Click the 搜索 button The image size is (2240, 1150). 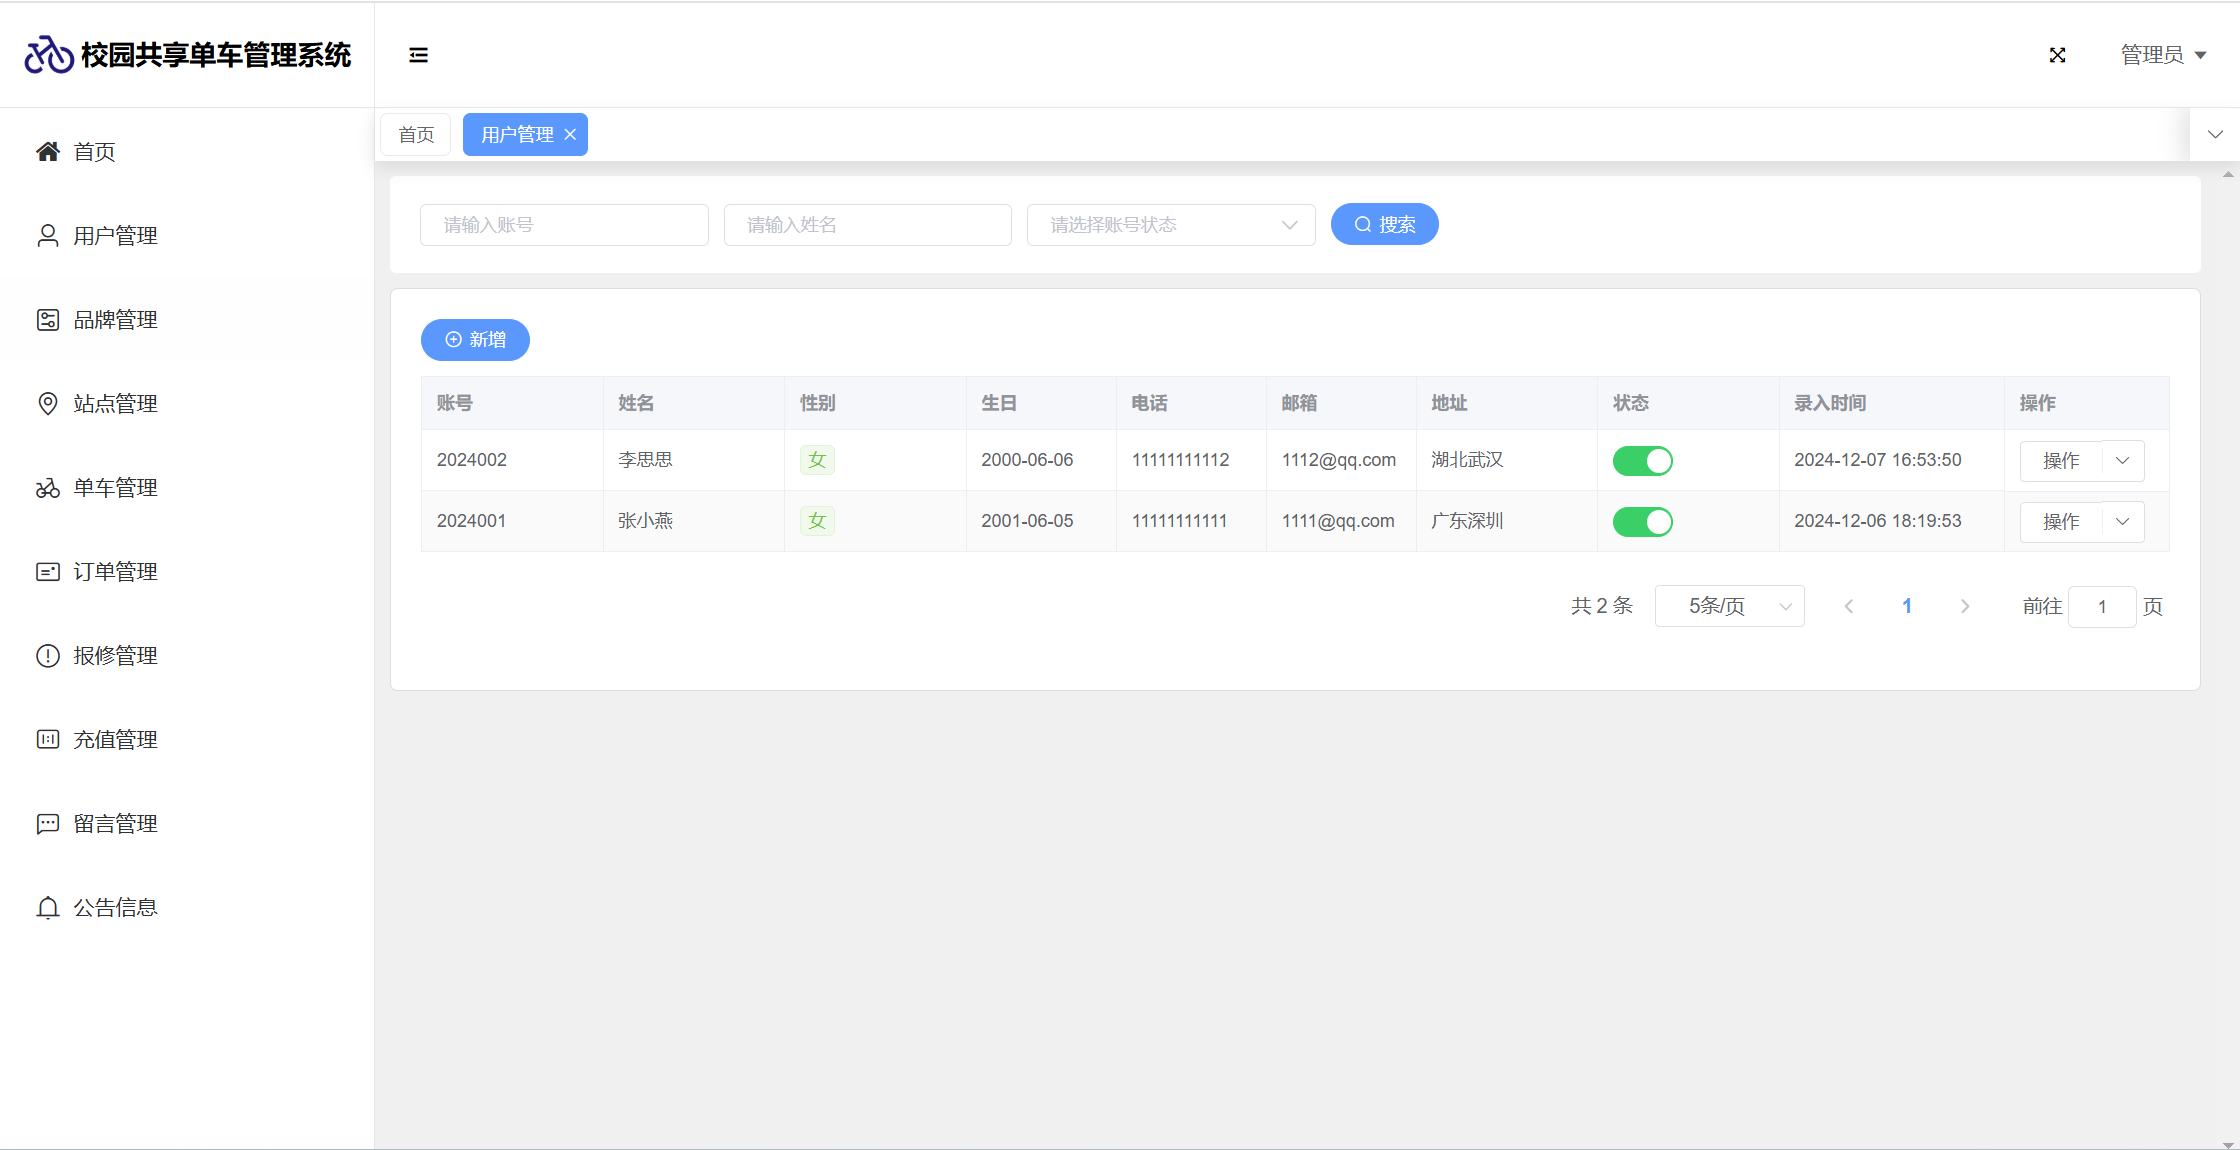(1384, 225)
